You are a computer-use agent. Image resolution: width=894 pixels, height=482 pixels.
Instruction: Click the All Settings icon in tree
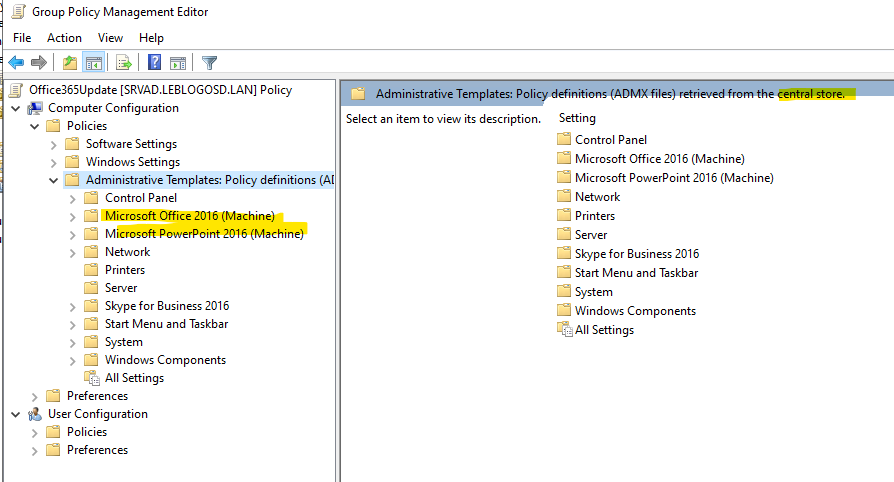(x=92, y=378)
